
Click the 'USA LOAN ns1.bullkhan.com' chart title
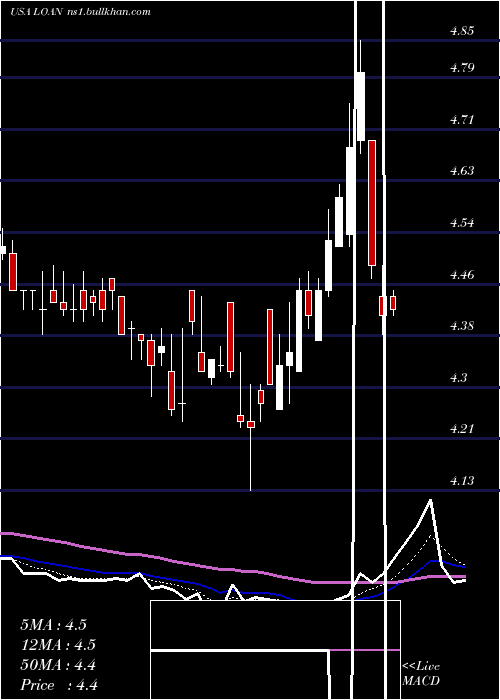80,12
